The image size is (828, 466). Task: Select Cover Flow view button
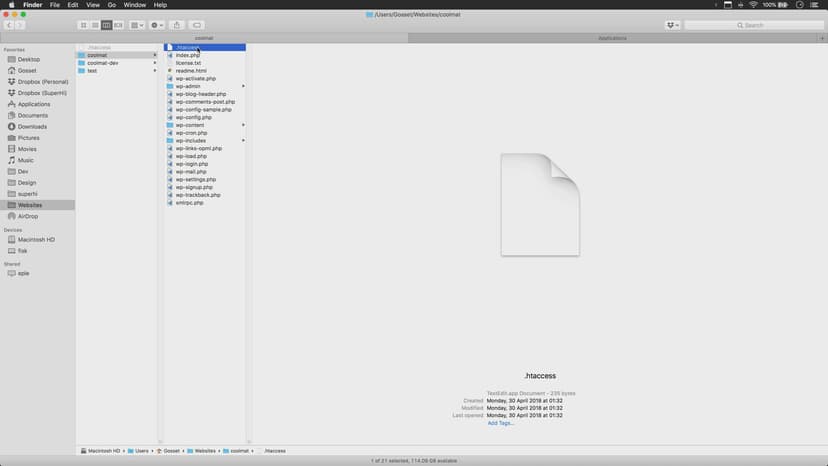[x=119, y=25]
